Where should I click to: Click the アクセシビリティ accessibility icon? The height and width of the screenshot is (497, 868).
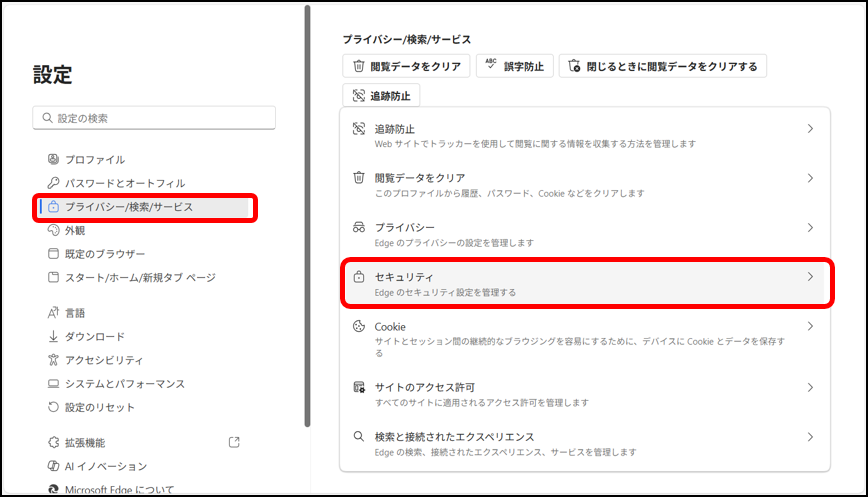[x=55, y=360]
